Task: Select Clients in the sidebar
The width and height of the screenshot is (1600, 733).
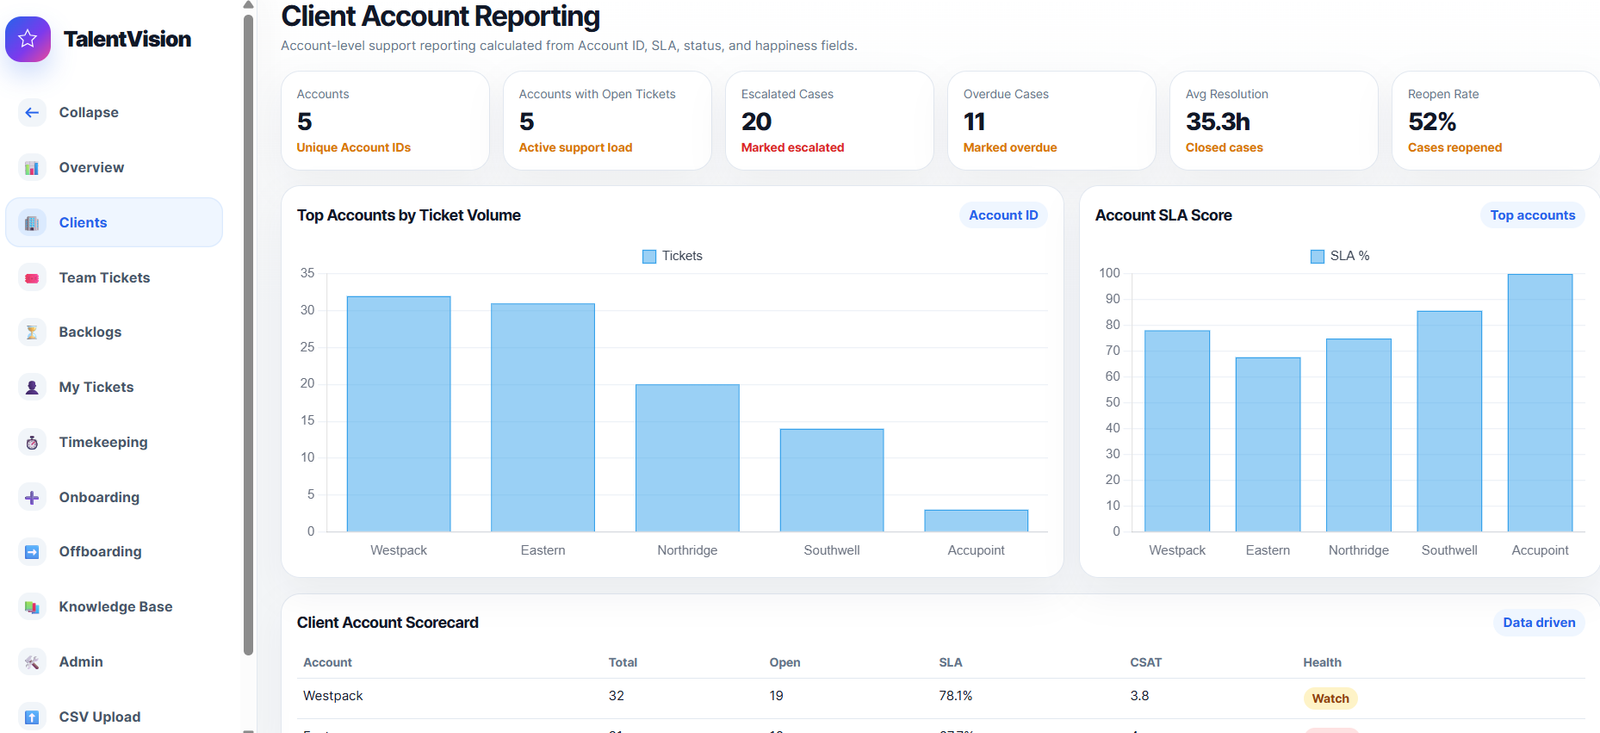Action: [x=114, y=222]
